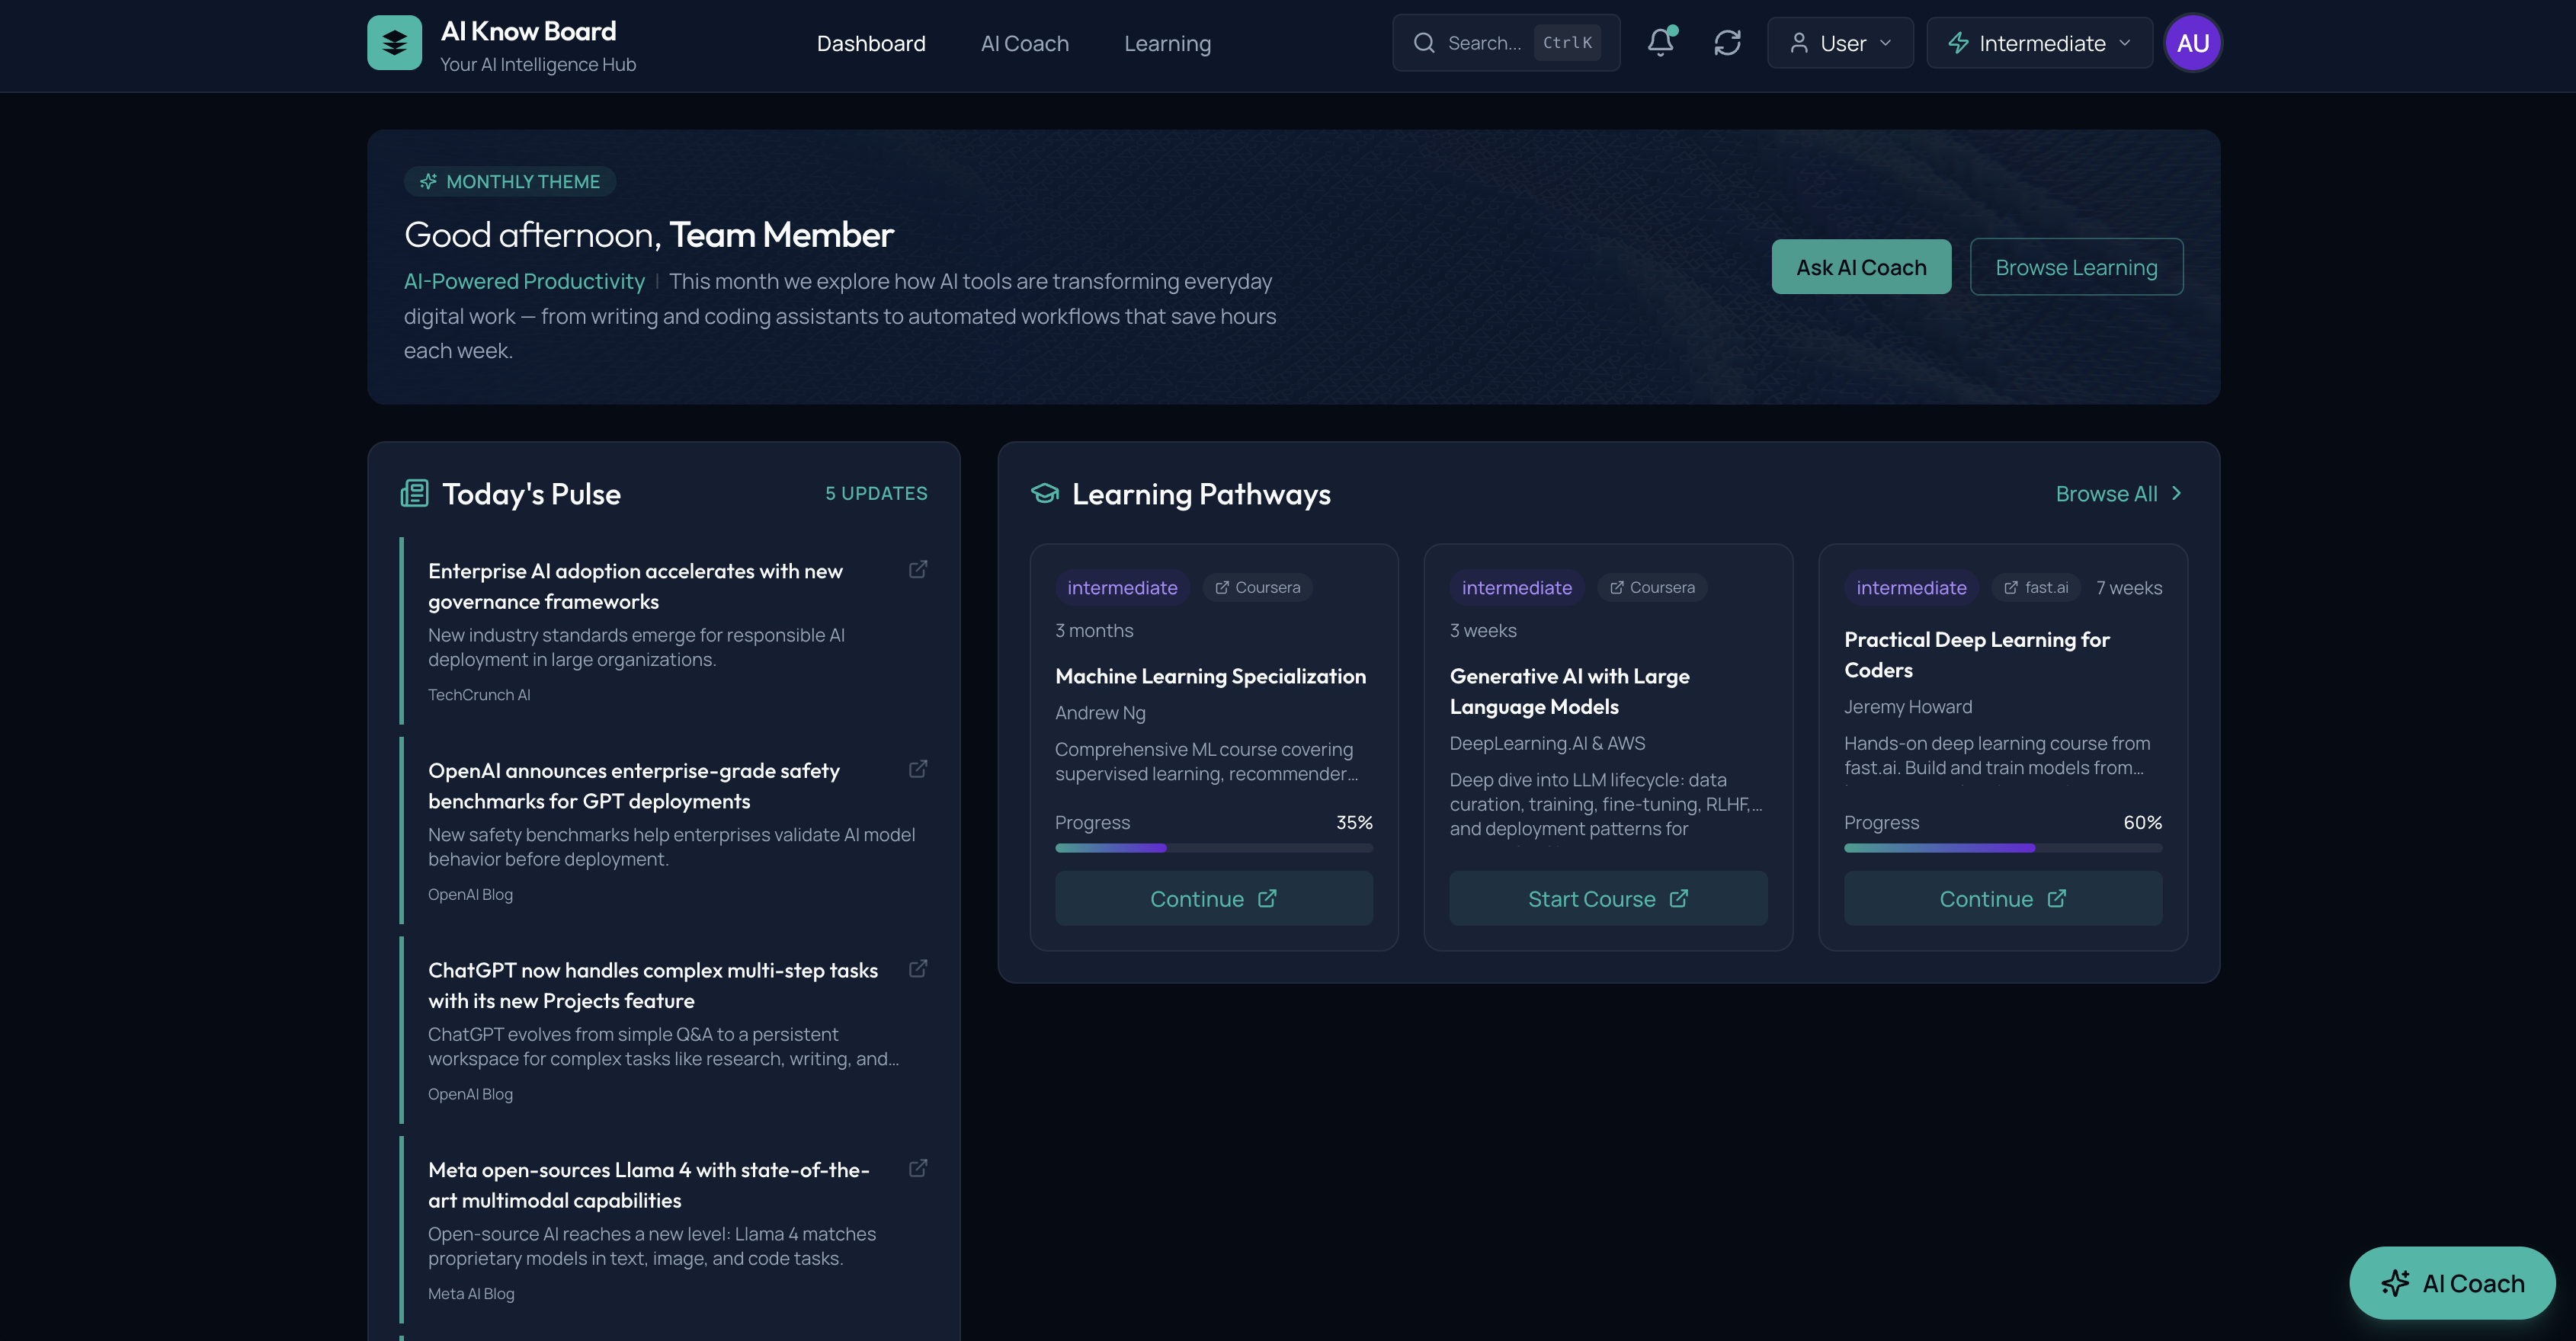Image resolution: width=2576 pixels, height=1341 pixels.
Task: Click the fast.ai source tag
Action: coord(2036,587)
